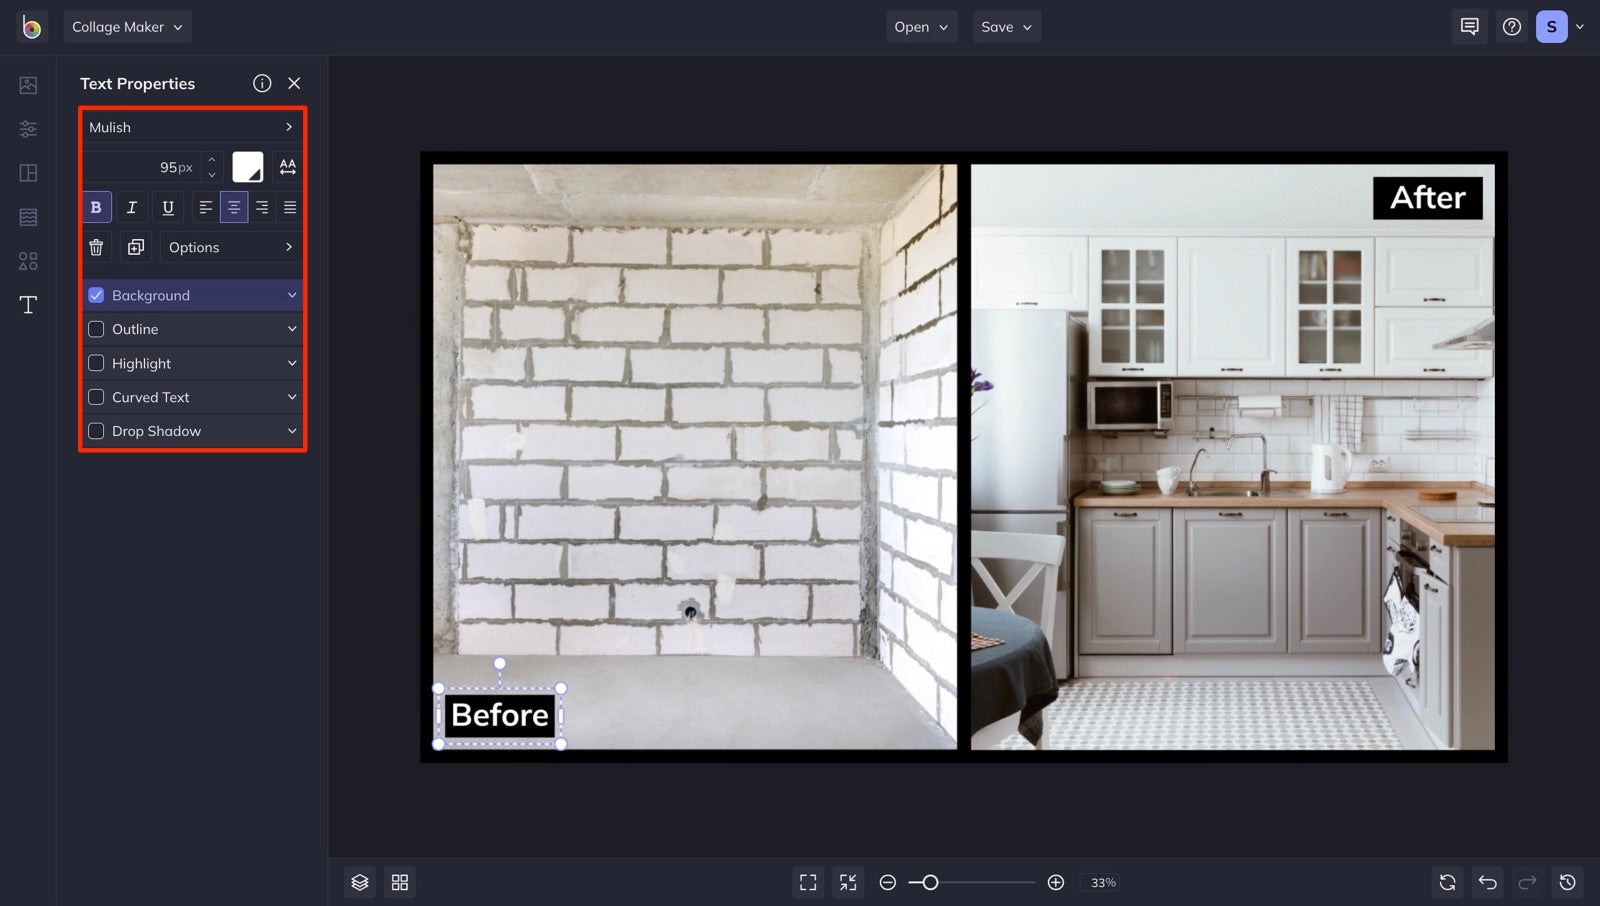Select the Text tool in the sidebar
Viewport: 1600px width, 906px height.
coord(27,304)
